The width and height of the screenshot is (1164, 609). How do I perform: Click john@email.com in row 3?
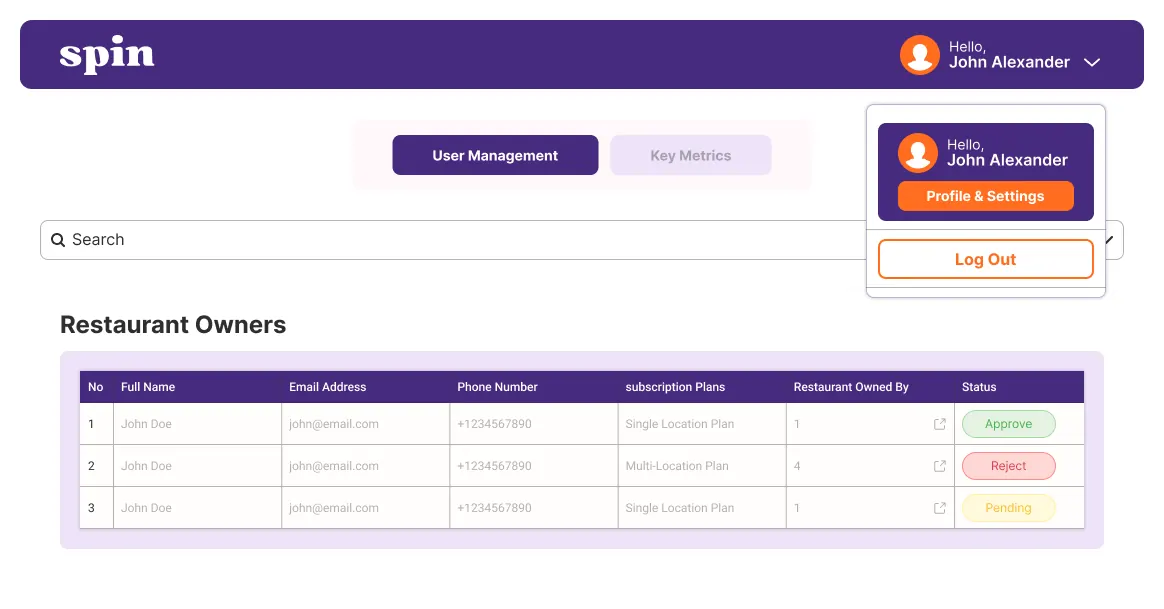pyautogui.click(x=333, y=508)
